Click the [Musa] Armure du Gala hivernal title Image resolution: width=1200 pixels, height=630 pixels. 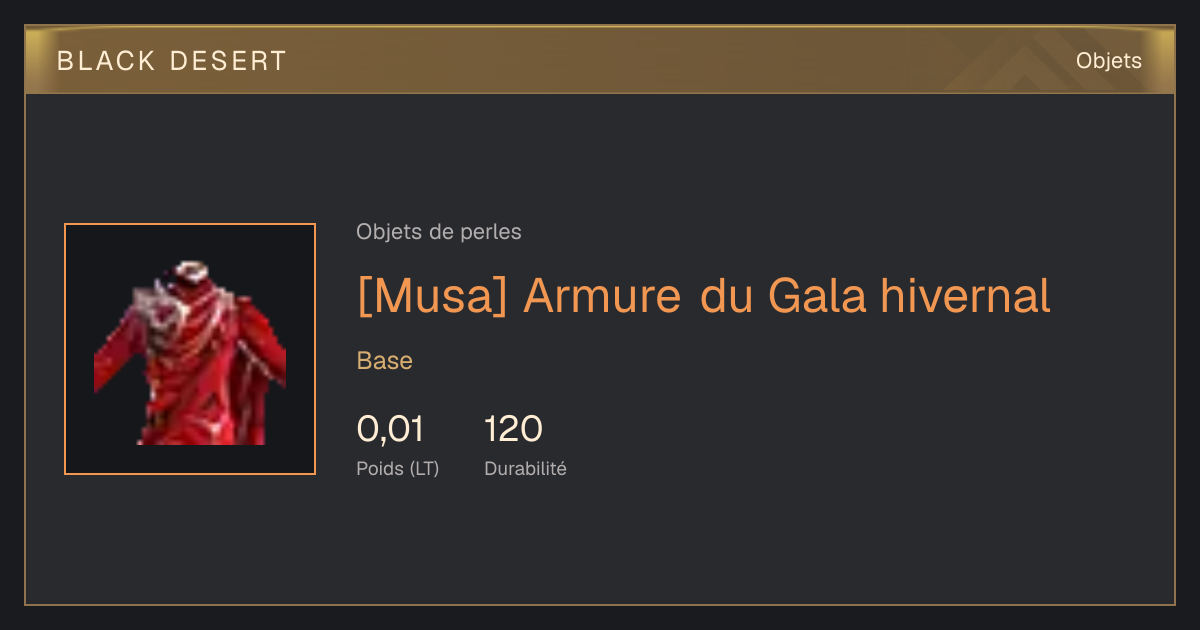click(x=704, y=296)
